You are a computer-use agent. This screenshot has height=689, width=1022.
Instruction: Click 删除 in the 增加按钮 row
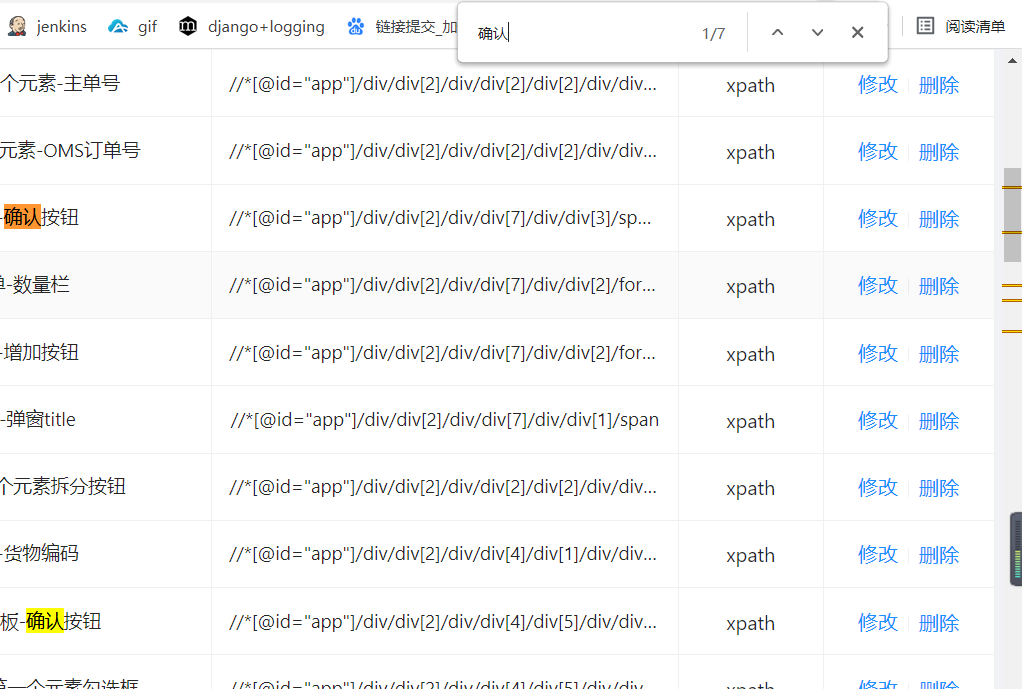click(939, 355)
